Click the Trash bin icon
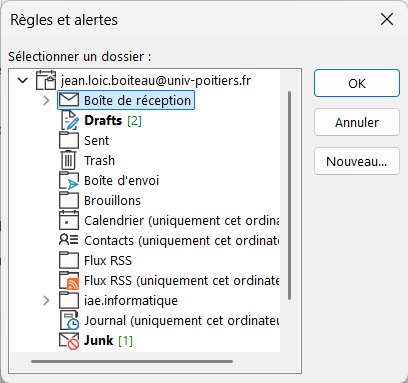This screenshot has width=408, height=383. tap(68, 160)
